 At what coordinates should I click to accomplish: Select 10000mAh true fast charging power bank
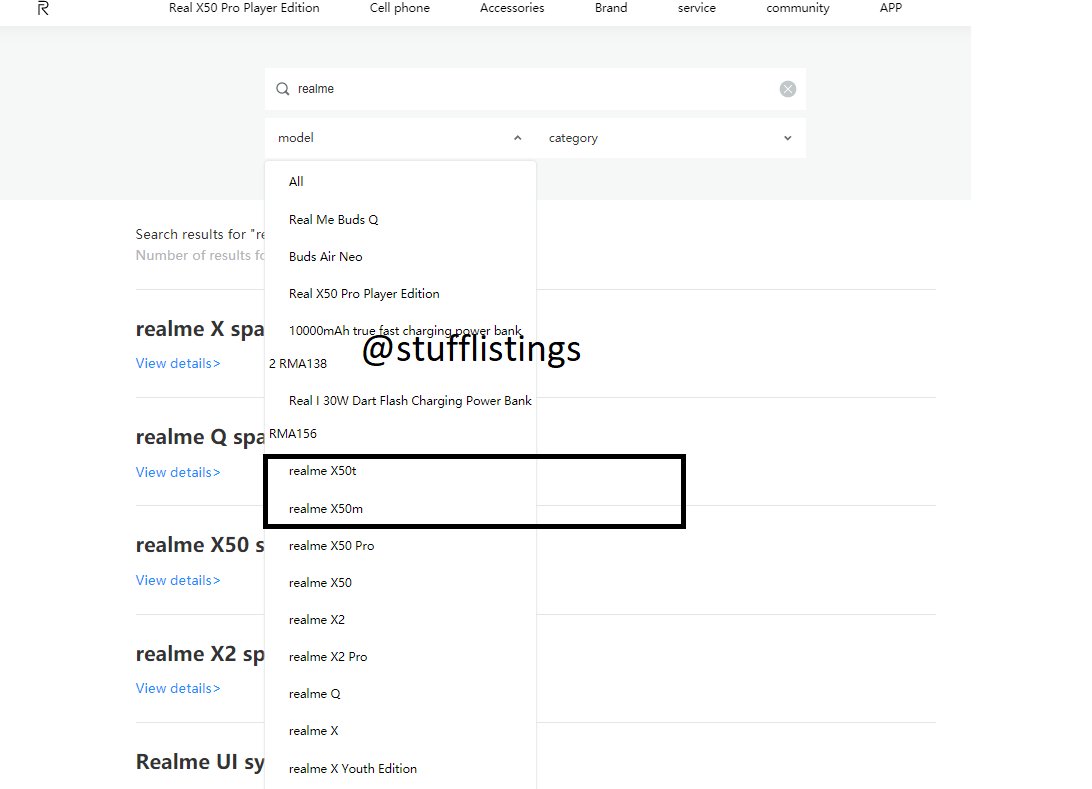click(x=405, y=331)
